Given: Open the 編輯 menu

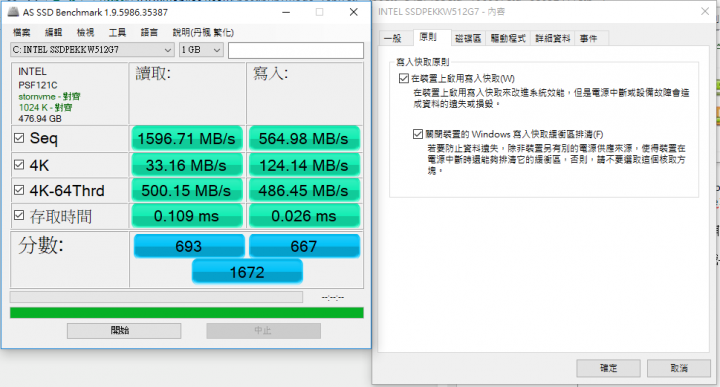Looking at the screenshot, I should point(53,32).
